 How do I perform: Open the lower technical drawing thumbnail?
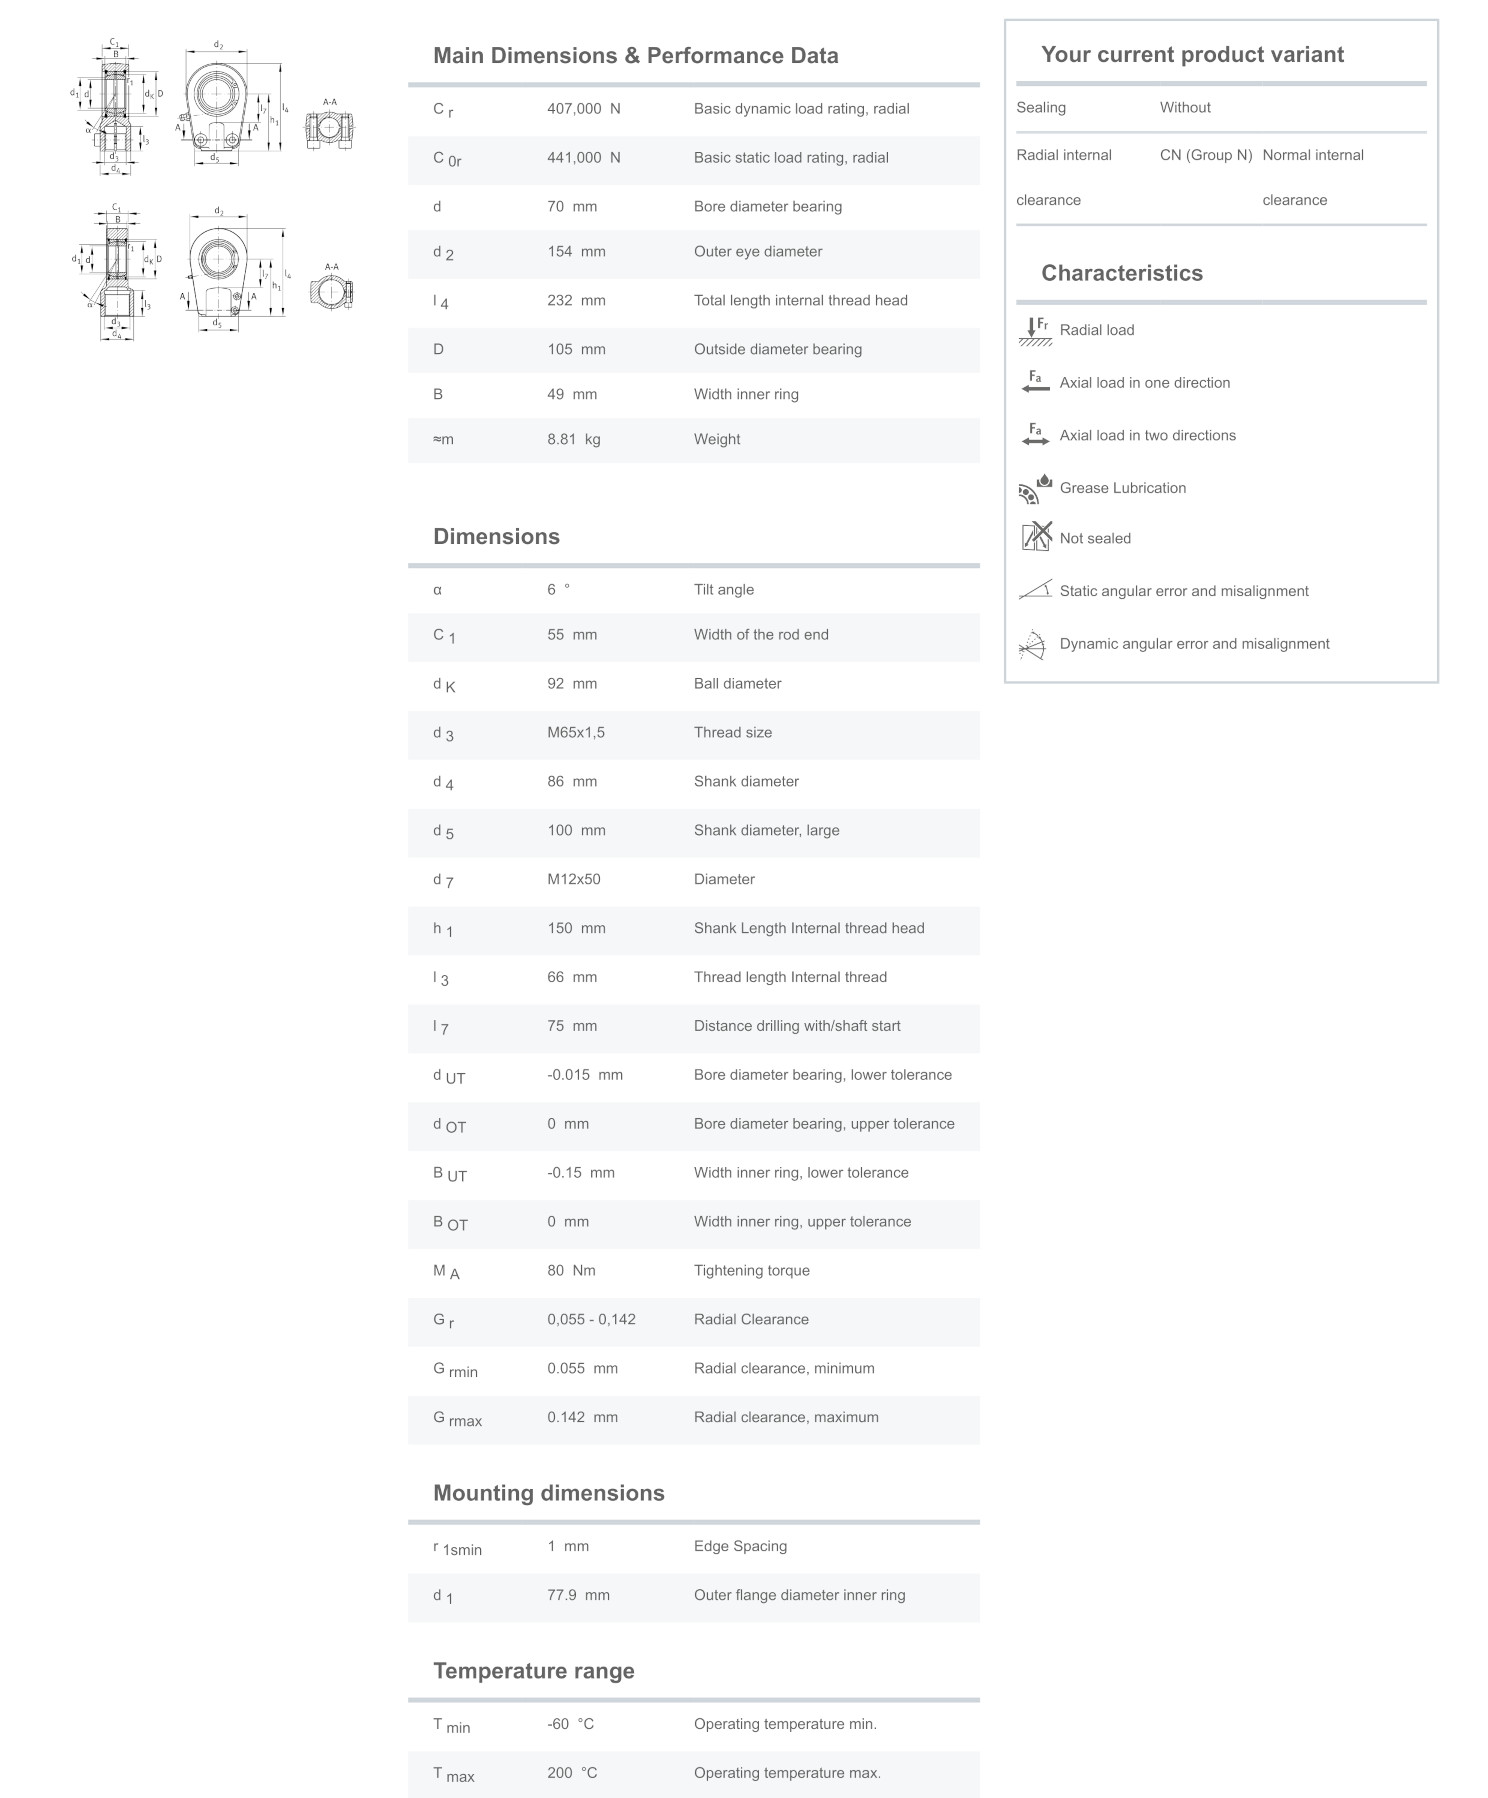tap(215, 272)
